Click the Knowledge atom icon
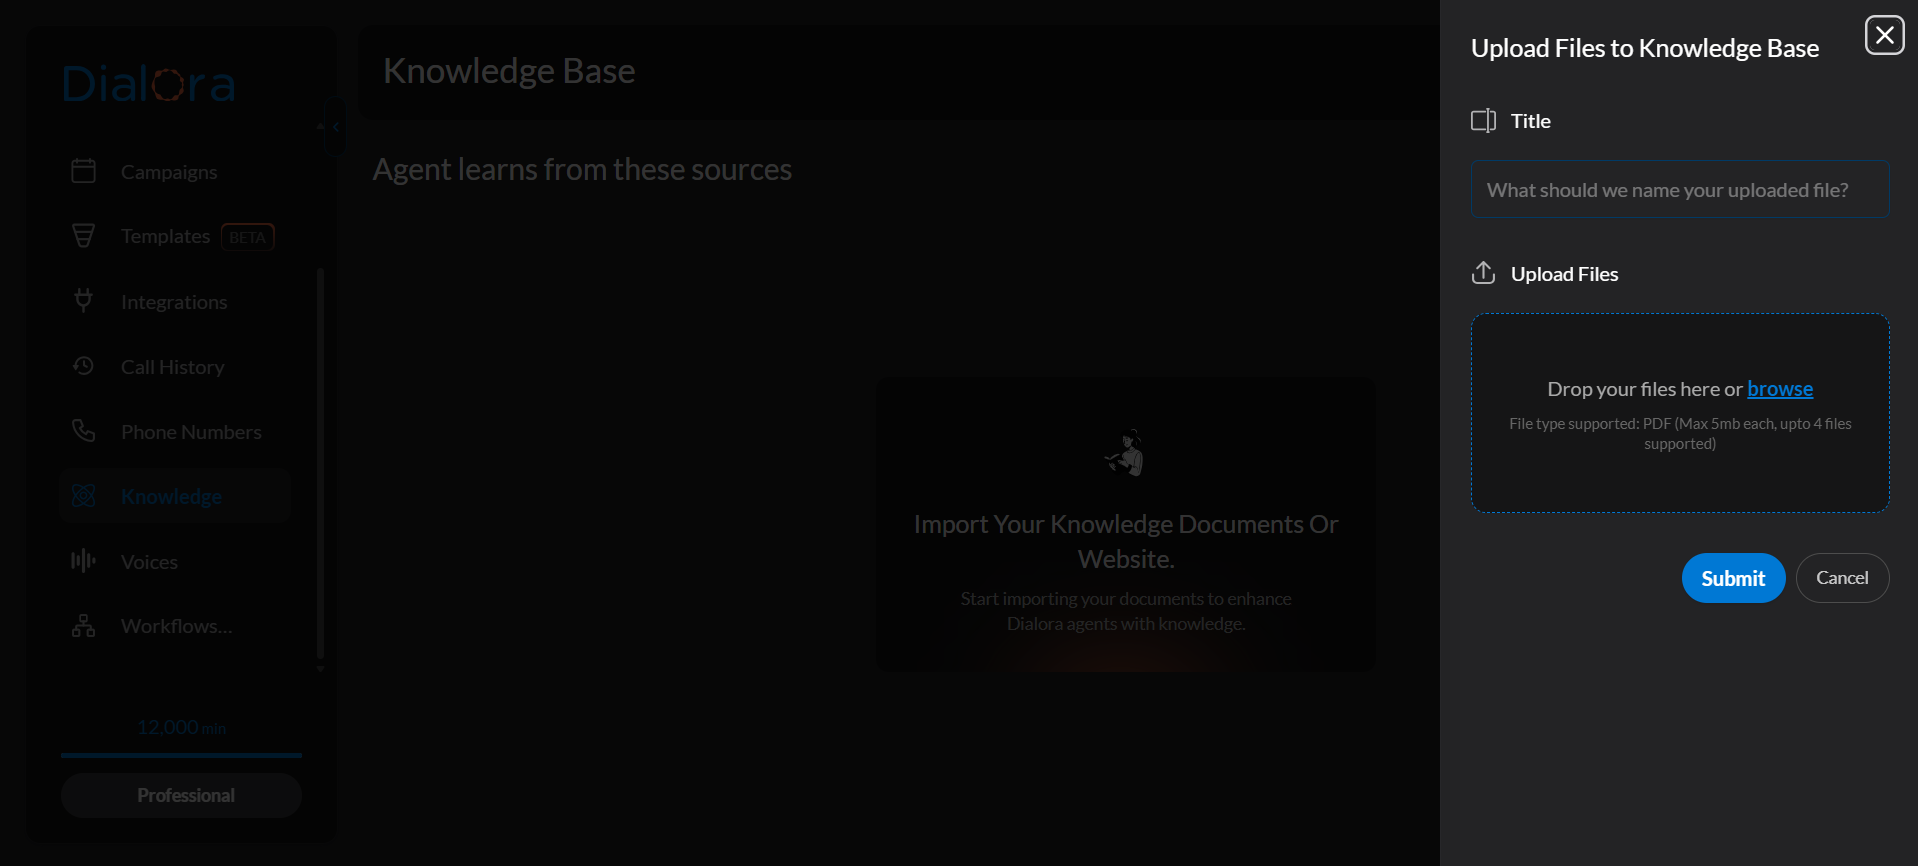1918x866 pixels. point(84,496)
